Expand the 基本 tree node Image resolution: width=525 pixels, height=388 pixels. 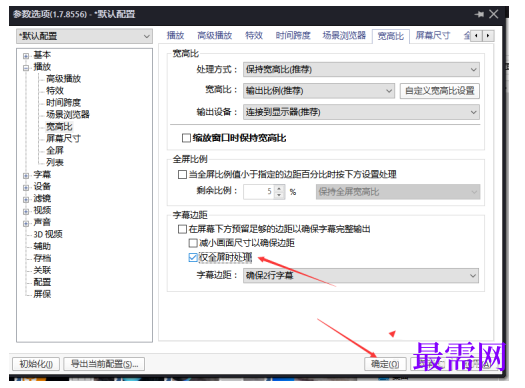[26, 56]
